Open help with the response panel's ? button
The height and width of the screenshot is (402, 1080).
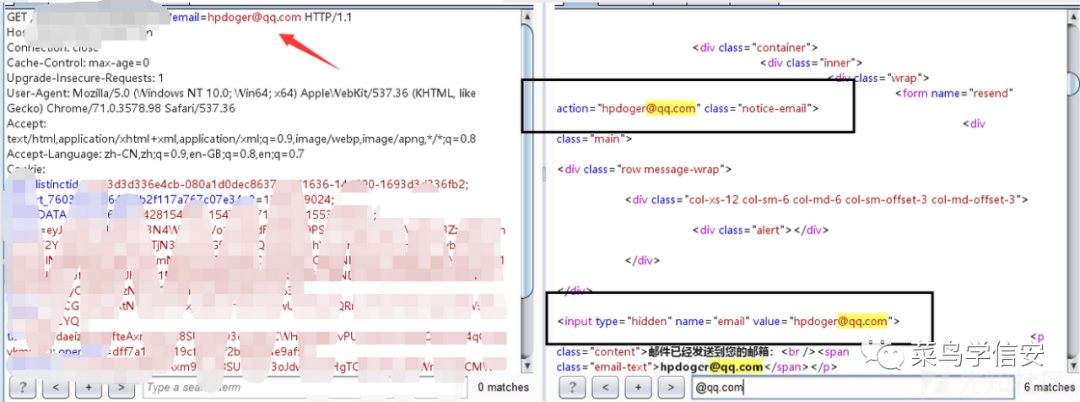point(572,387)
